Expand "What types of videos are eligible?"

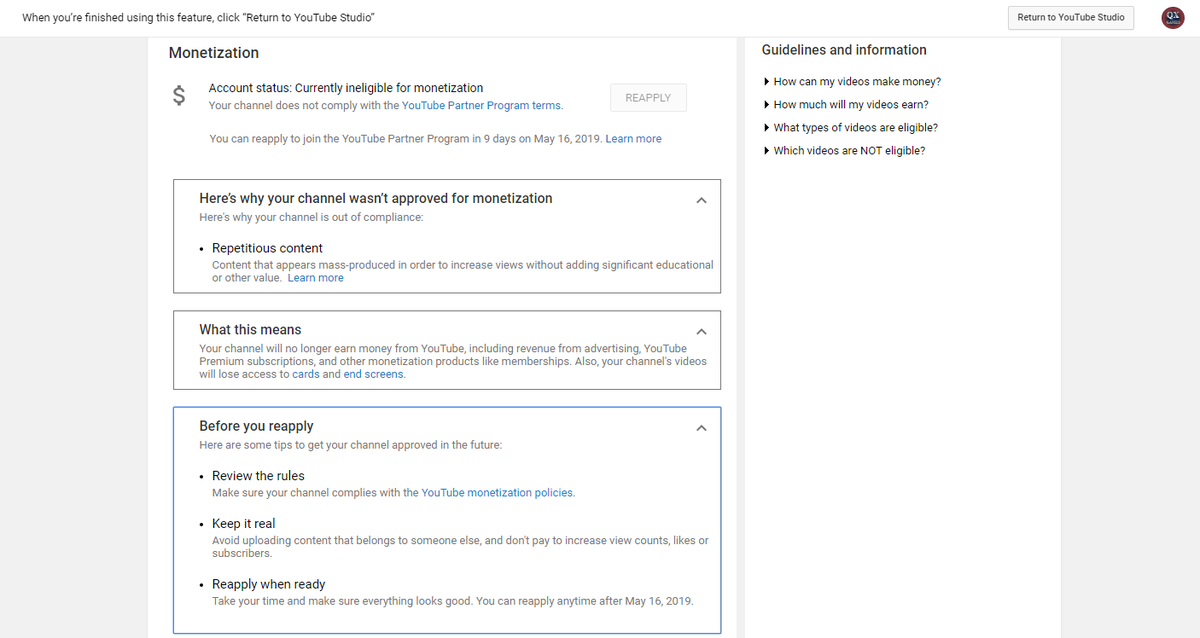tap(850, 128)
